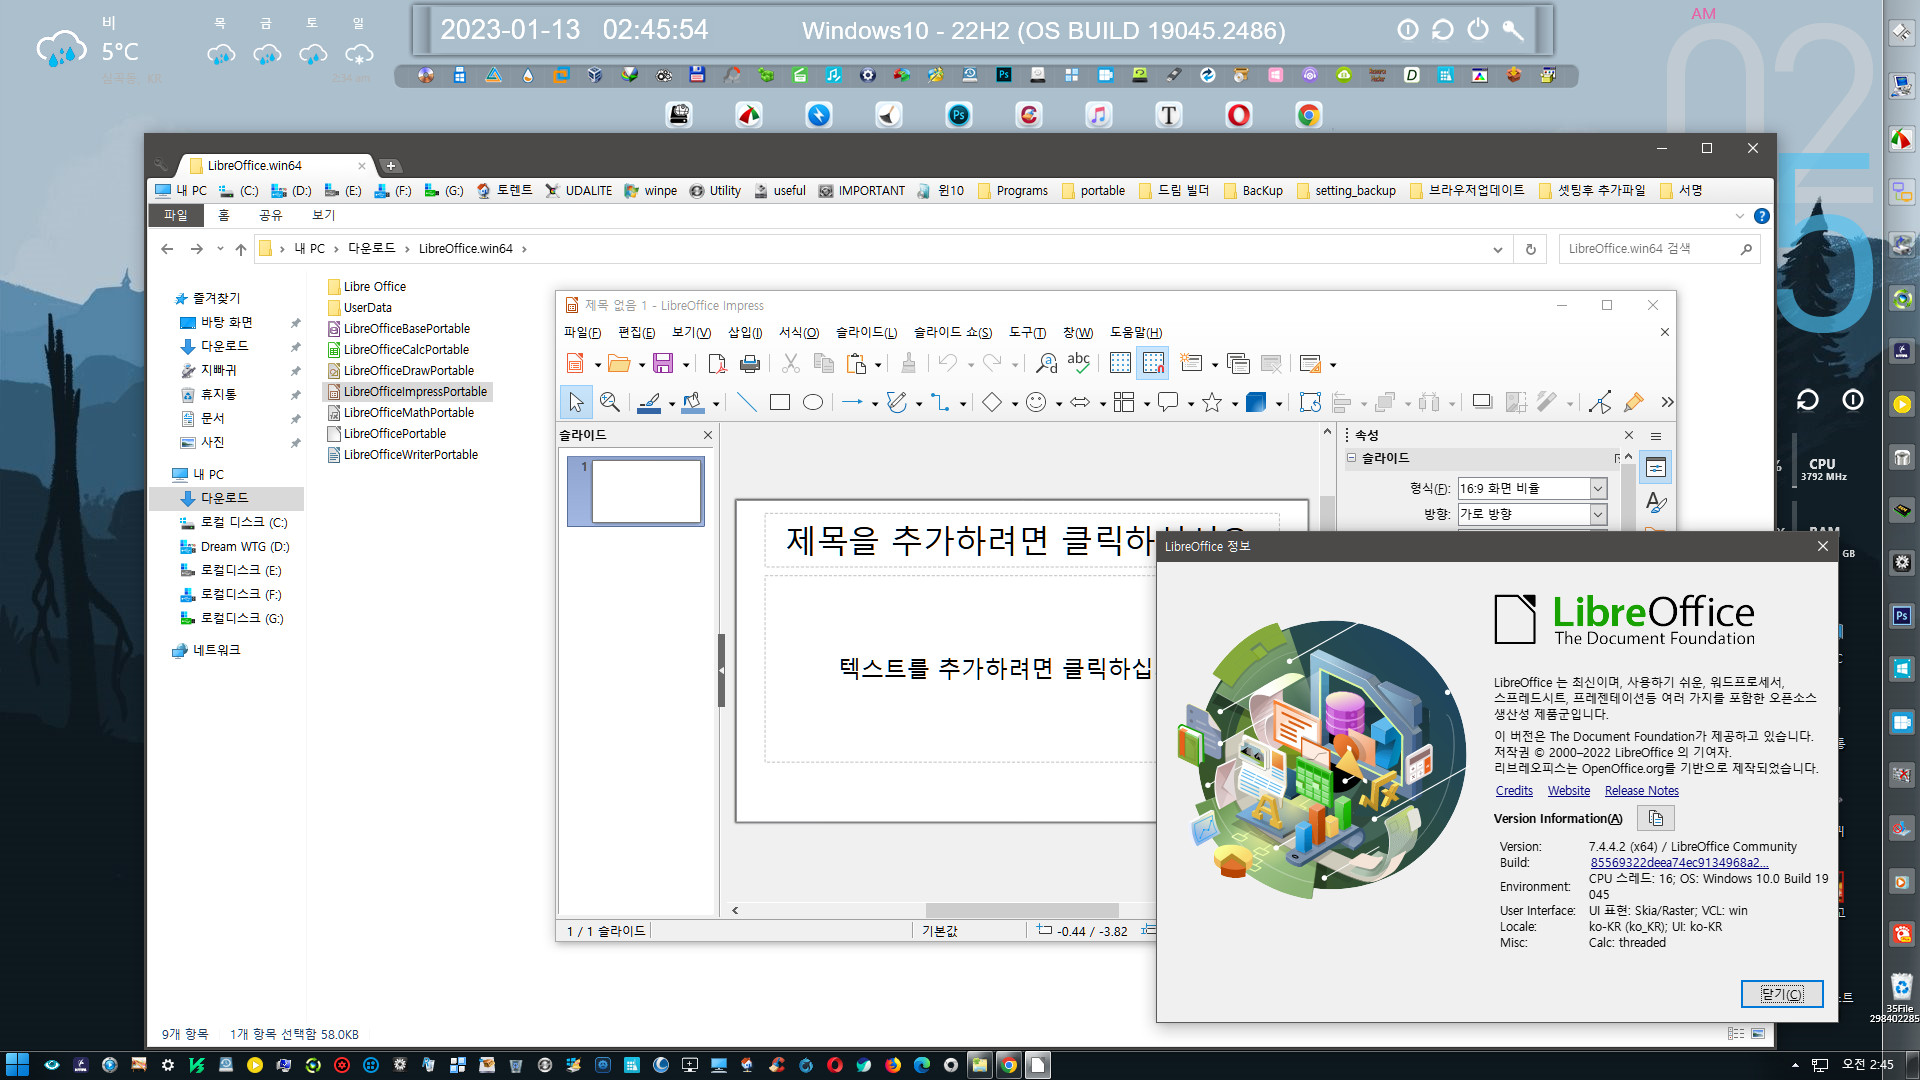Choose the Basic Shapes diamond tool
Screen dimensions: 1920x1080
point(991,402)
